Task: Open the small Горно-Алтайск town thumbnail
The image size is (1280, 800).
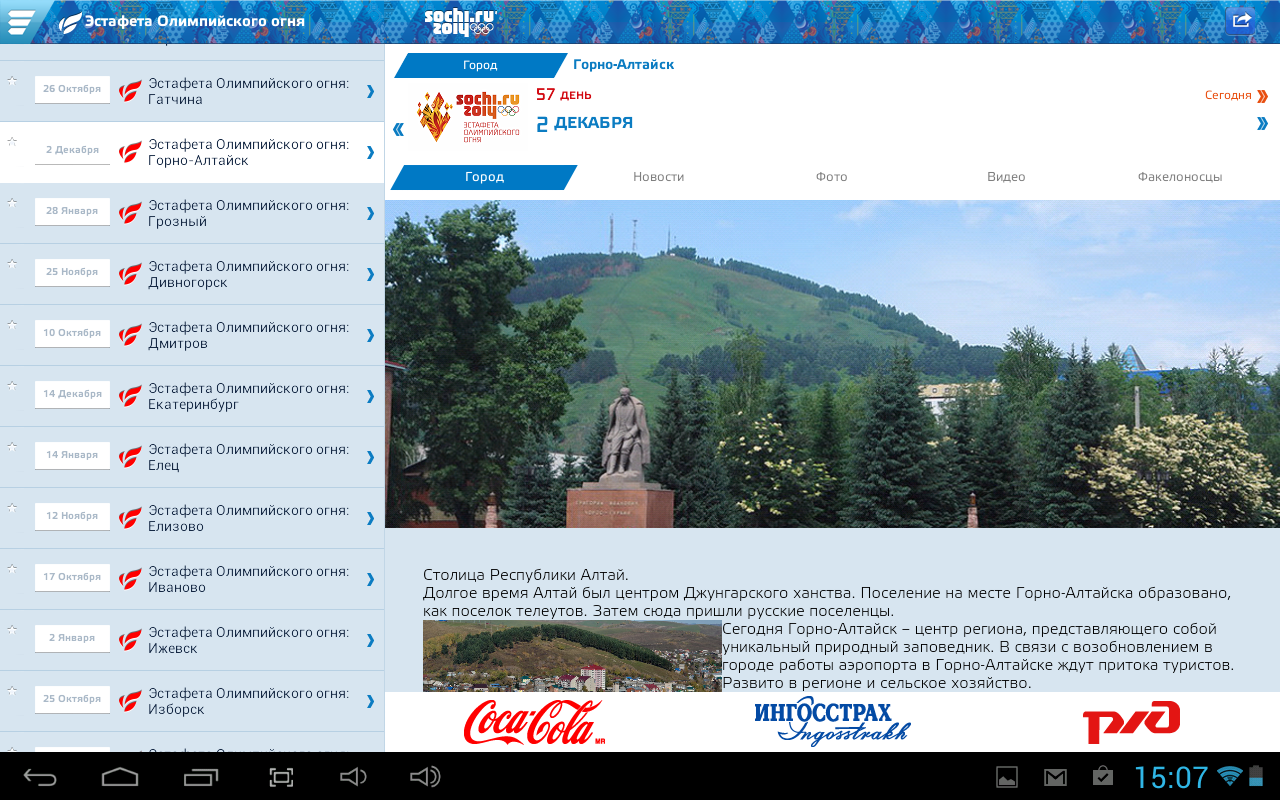Action: (571, 656)
